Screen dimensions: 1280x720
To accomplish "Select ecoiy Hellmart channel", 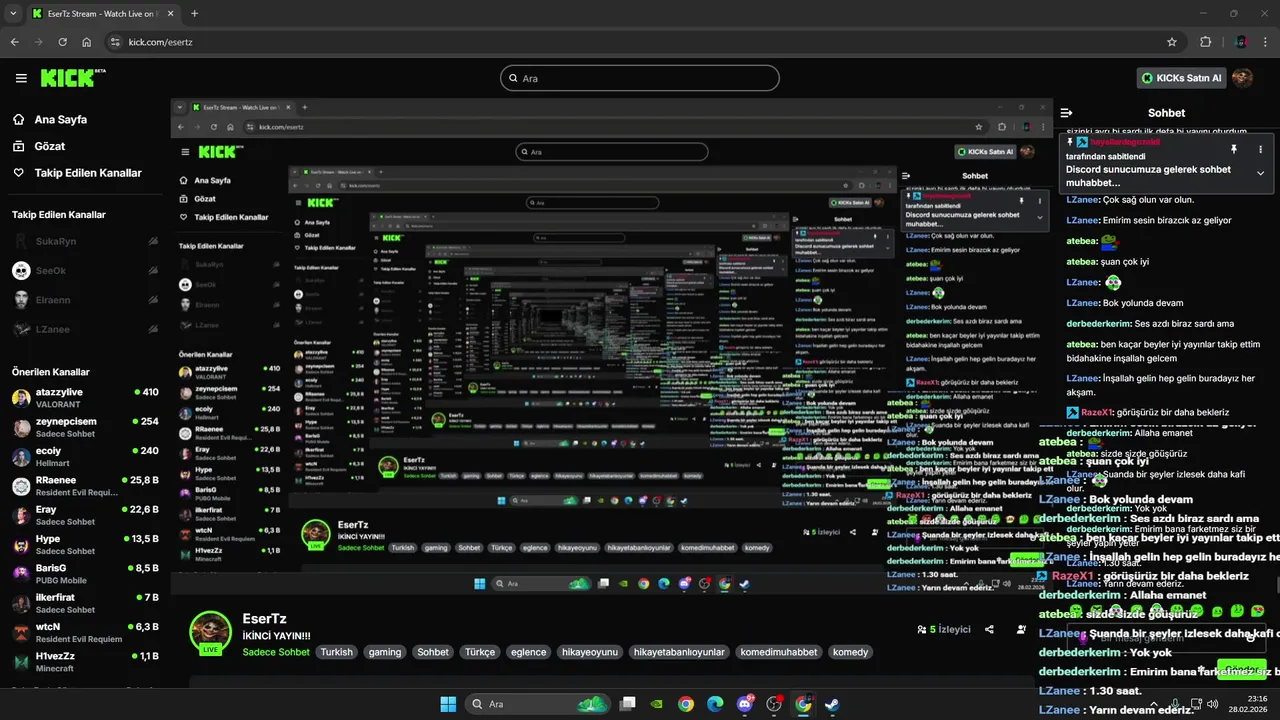I will [x=84, y=457].
